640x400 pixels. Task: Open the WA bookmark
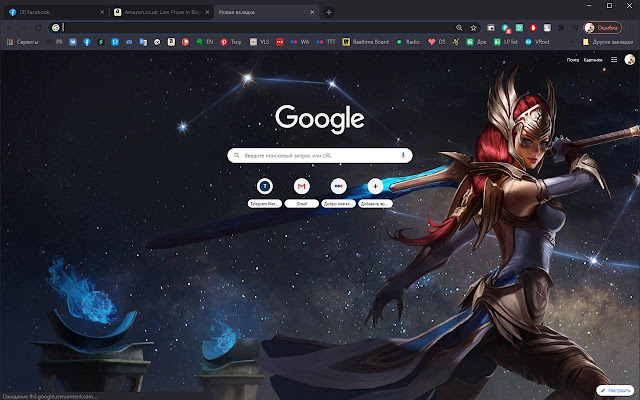(x=300, y=42)
